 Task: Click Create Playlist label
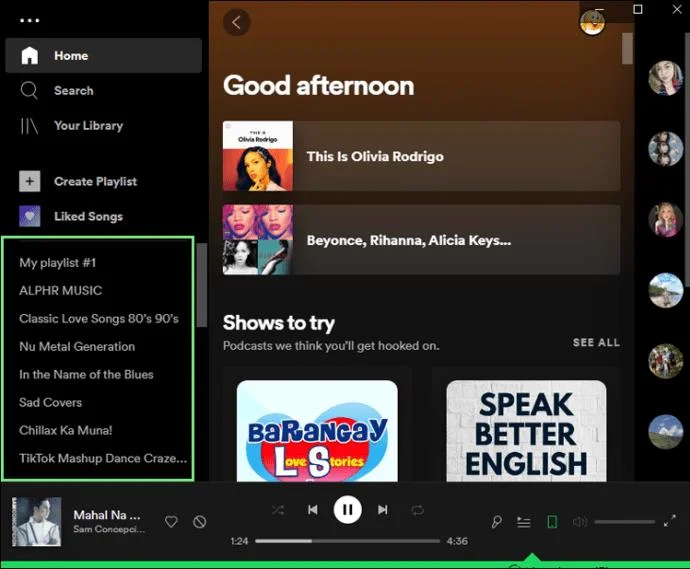coord(95,181)
